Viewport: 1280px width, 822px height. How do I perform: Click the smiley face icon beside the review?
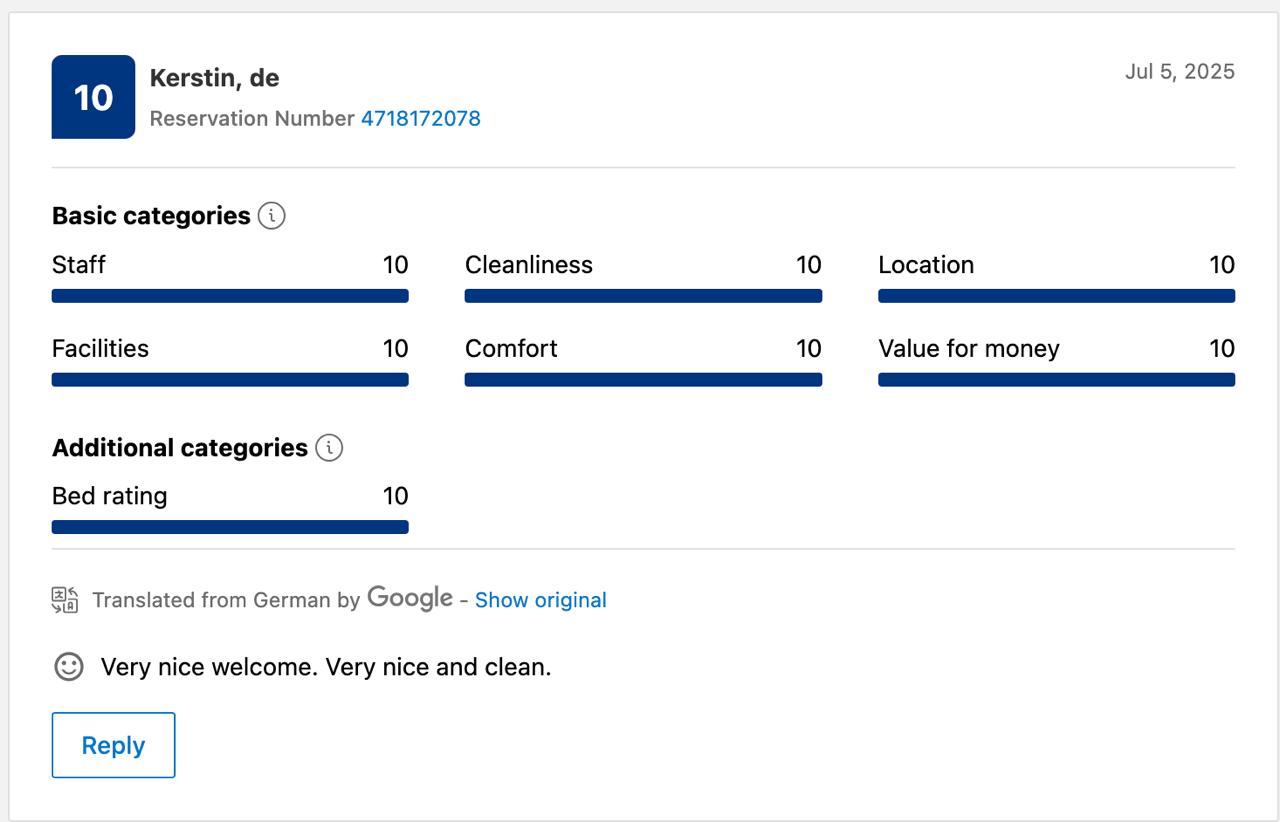pos(69,667)
